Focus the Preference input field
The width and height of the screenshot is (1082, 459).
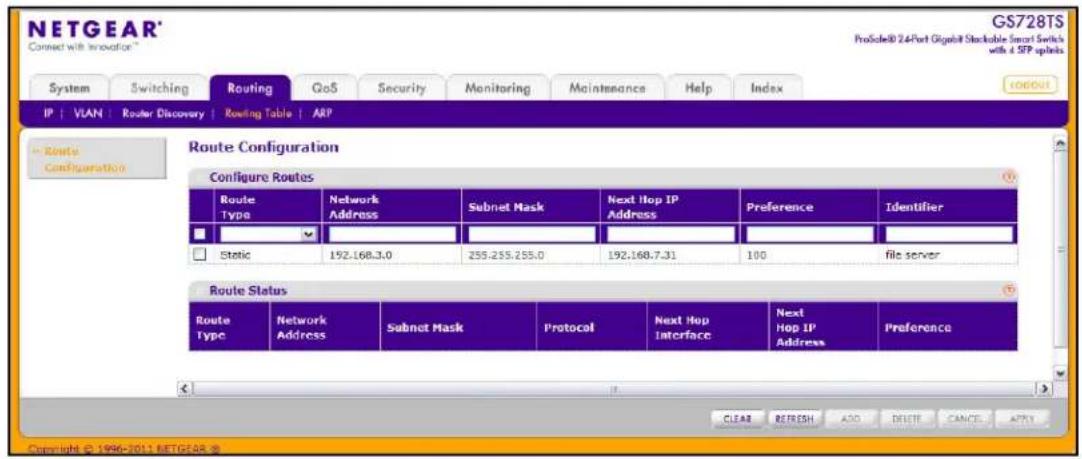pos(810,235)
